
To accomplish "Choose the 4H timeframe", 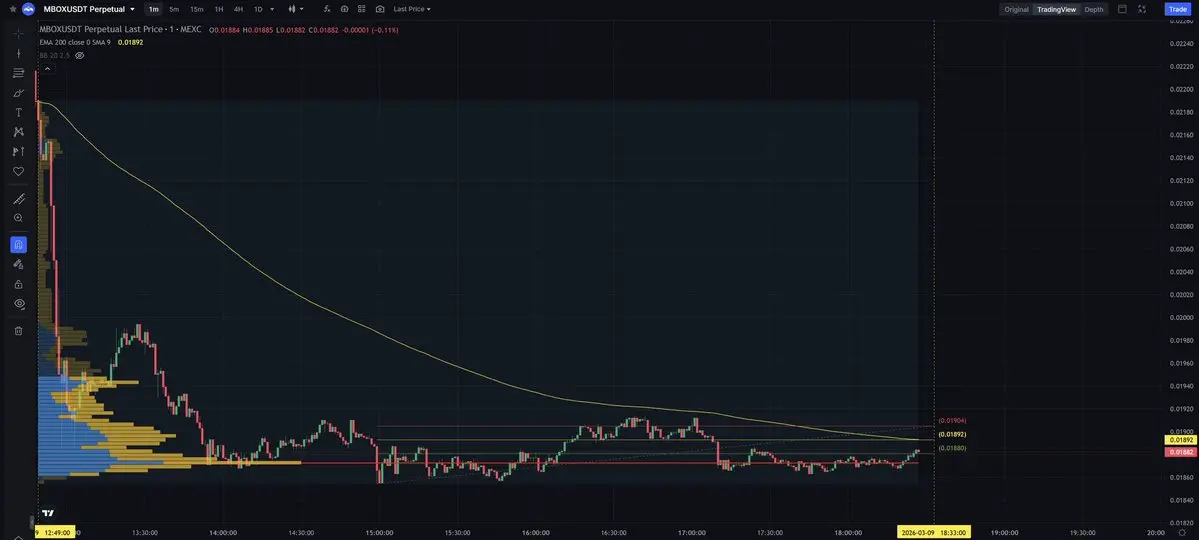I will point(239,9).
